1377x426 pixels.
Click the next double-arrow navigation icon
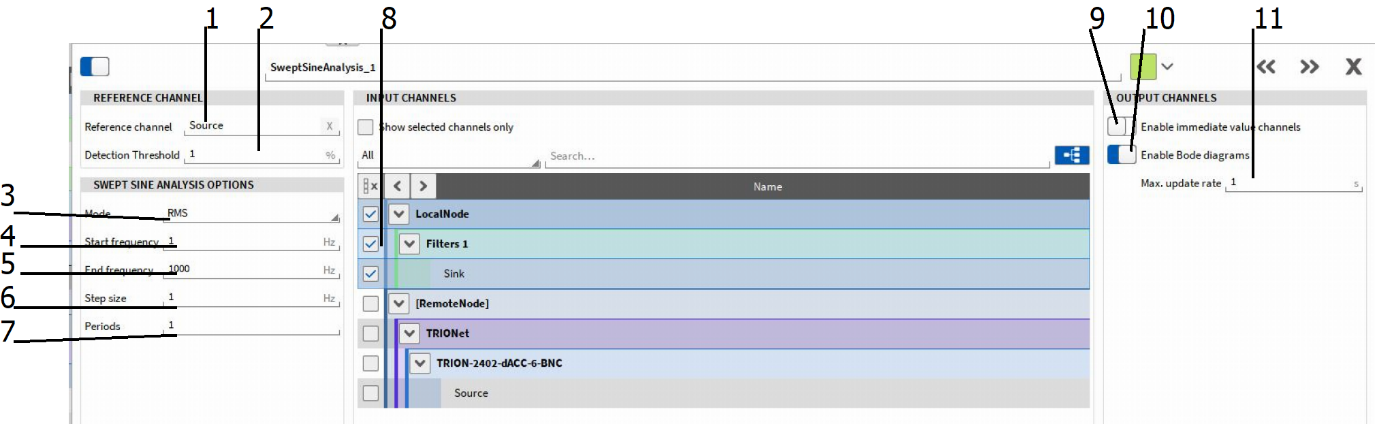[x=1309, y=67]
